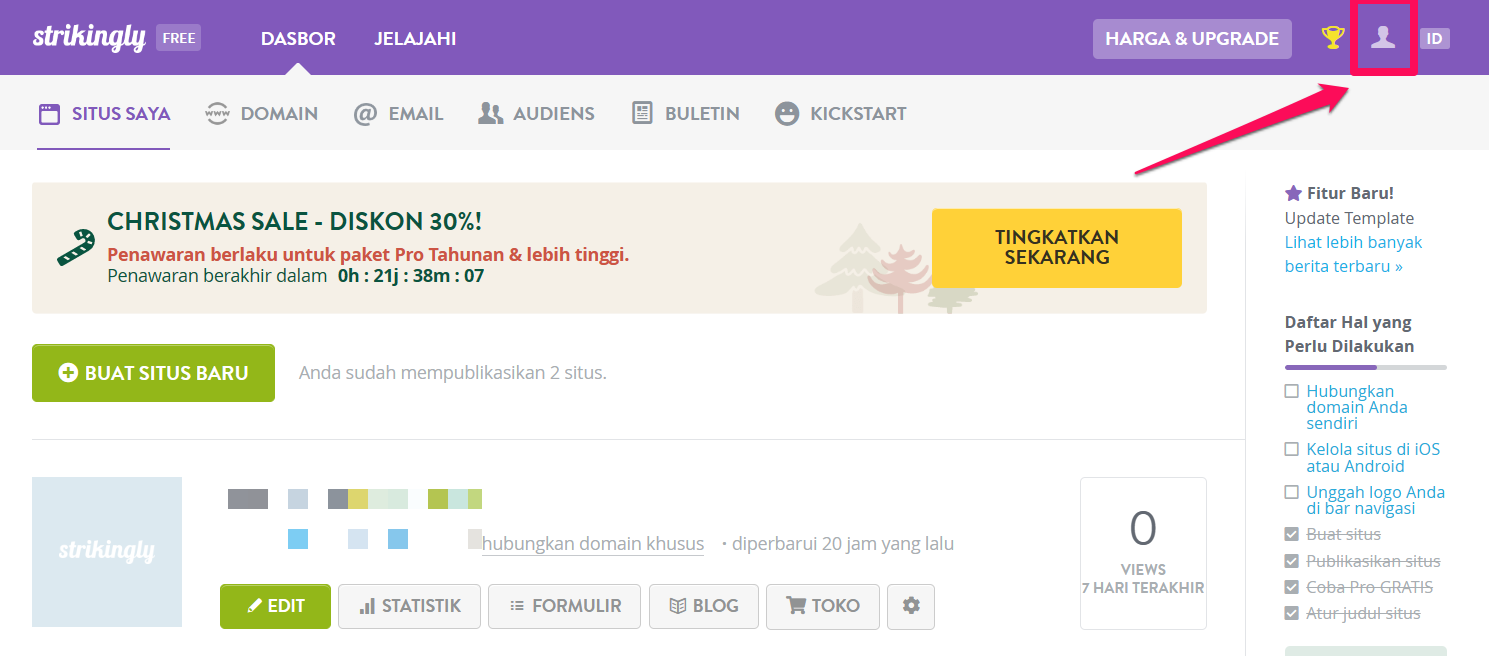Click the @ icon beside EMAIL
This screenshot has width=1489, height=656.
365,113
